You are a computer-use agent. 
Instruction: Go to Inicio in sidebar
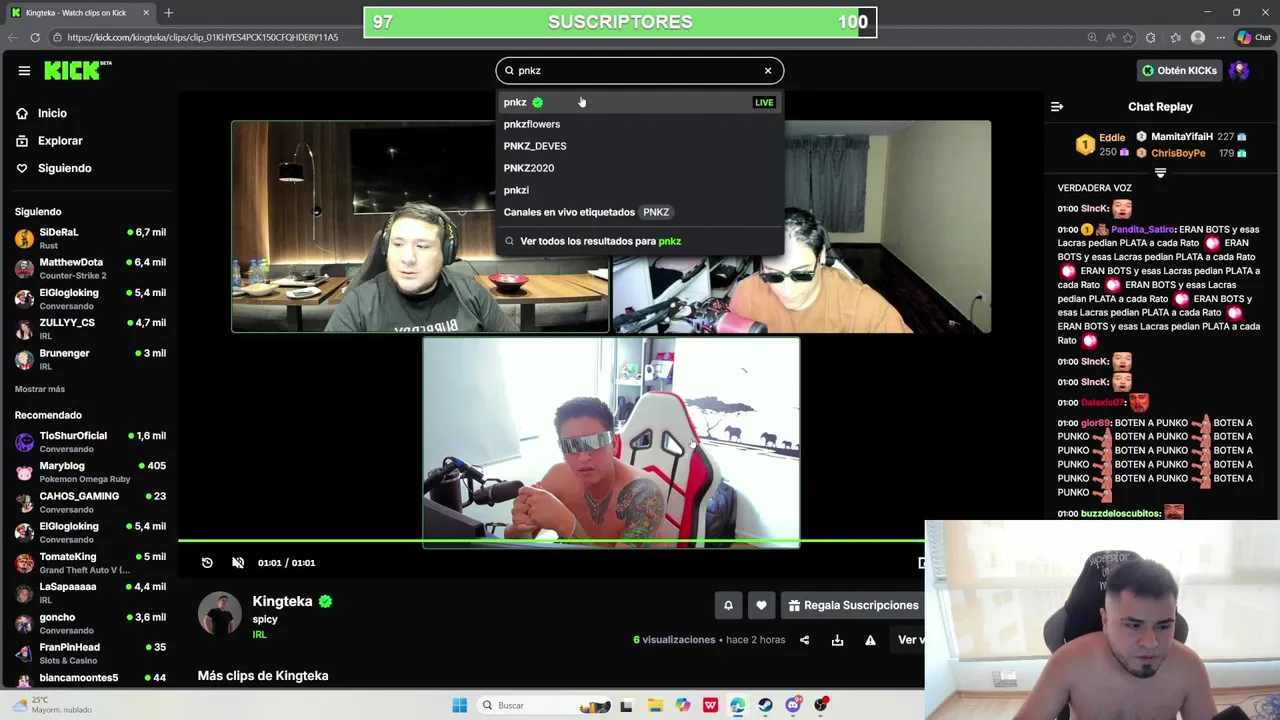pyautogui.click(x=42, y=113)
